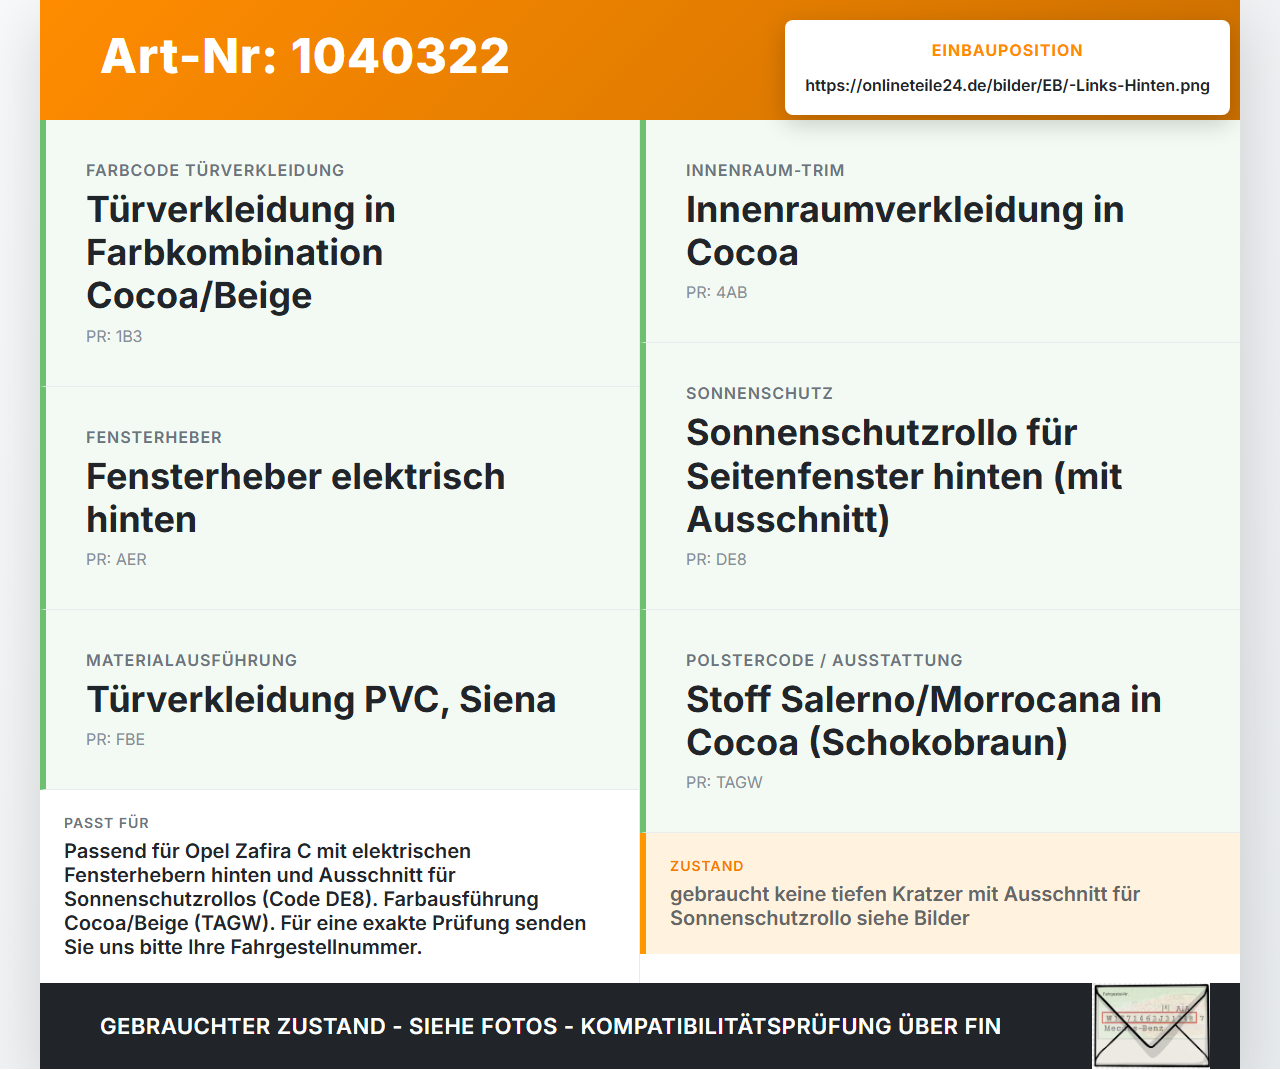Click the PR: FBE code
1280x1070 pixels.
pos(115,740)
